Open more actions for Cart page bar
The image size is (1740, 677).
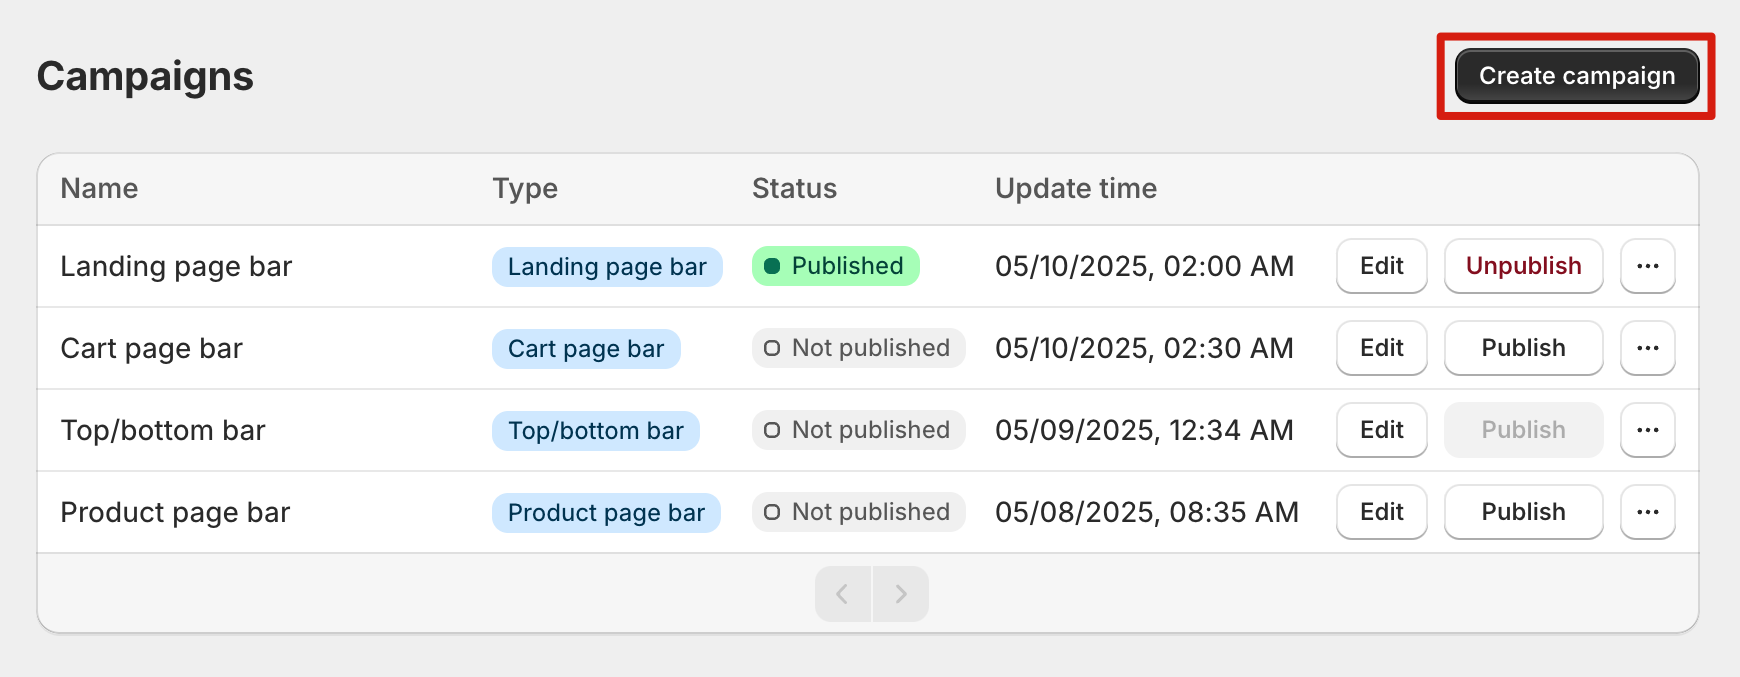[1648, 348]
